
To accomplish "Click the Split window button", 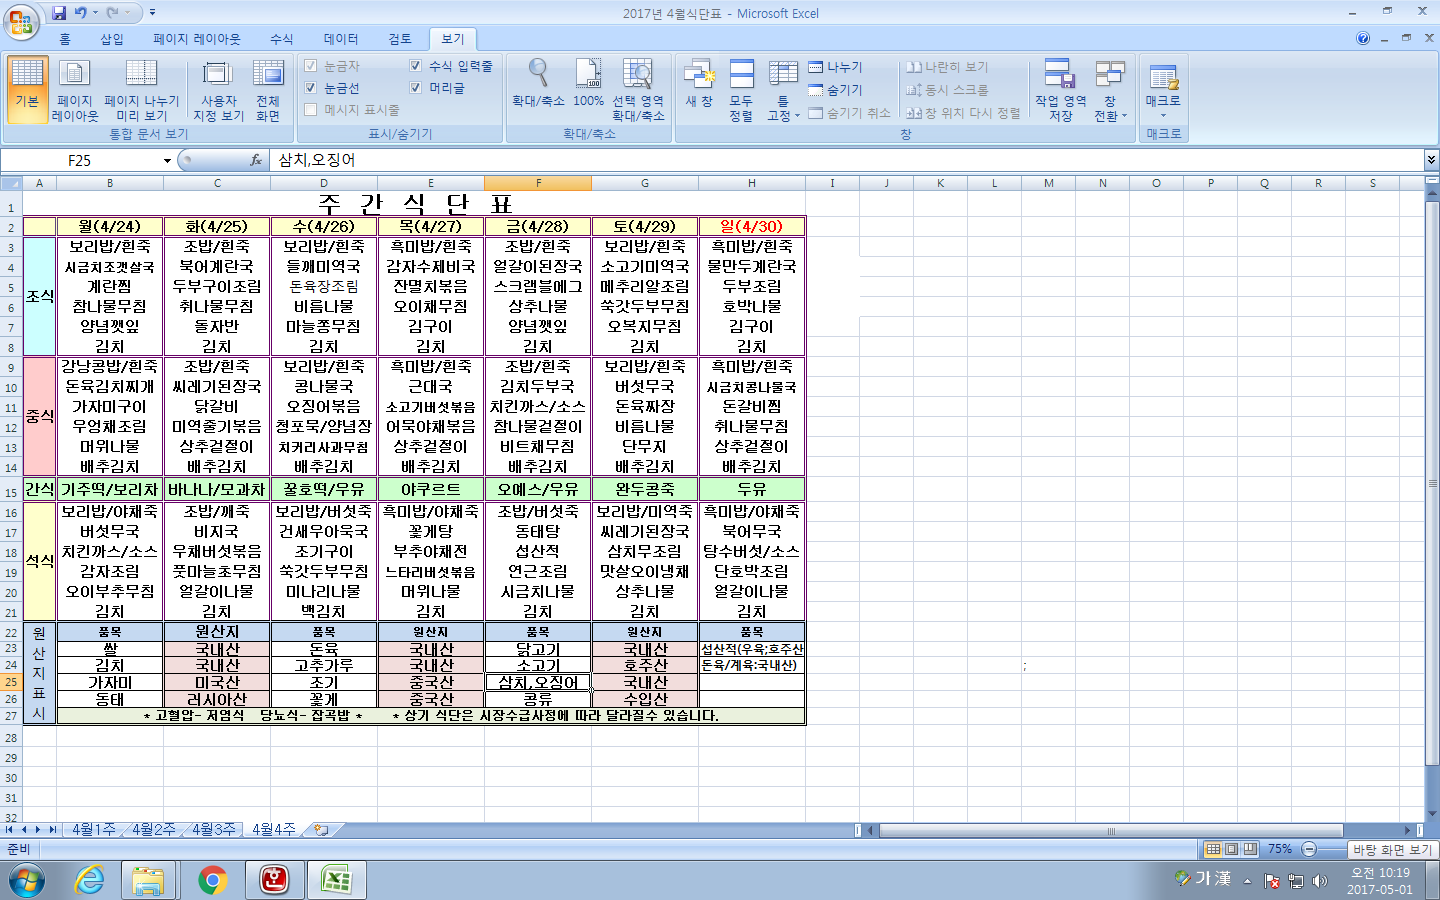I will pos(836,67).
